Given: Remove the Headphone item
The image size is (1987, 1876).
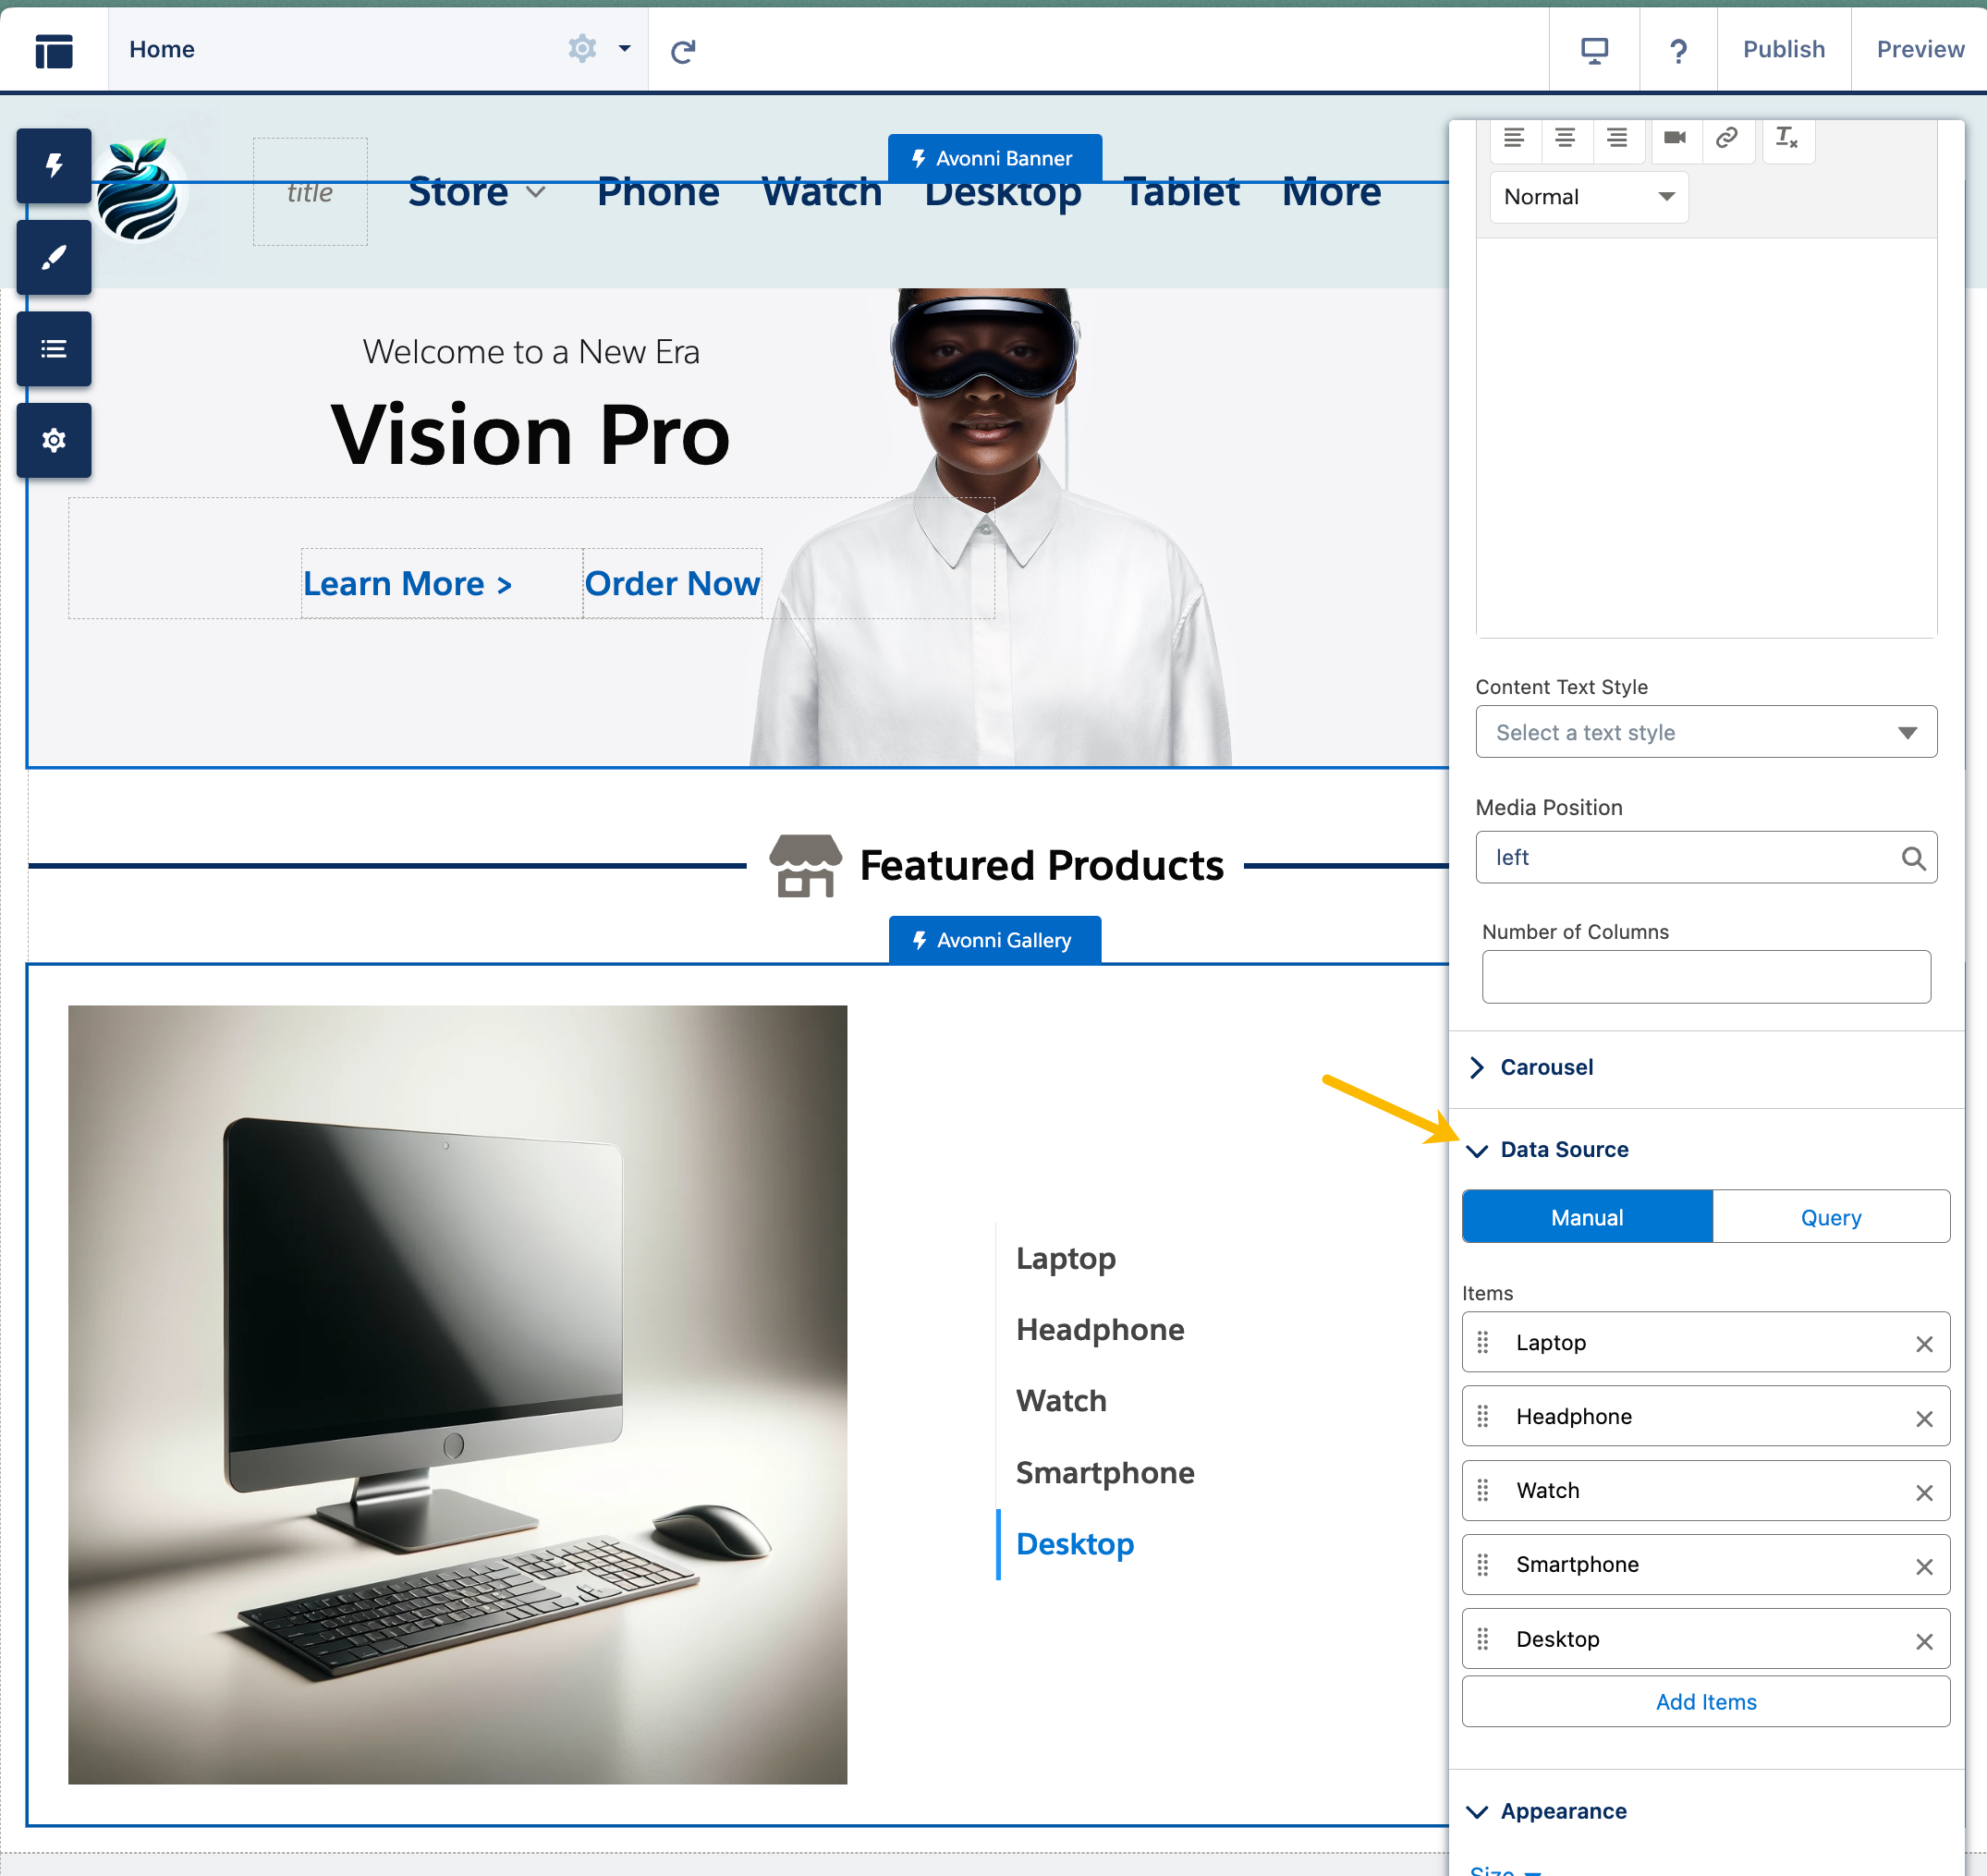Looking at the screenshot, I should [1924, 1418].
